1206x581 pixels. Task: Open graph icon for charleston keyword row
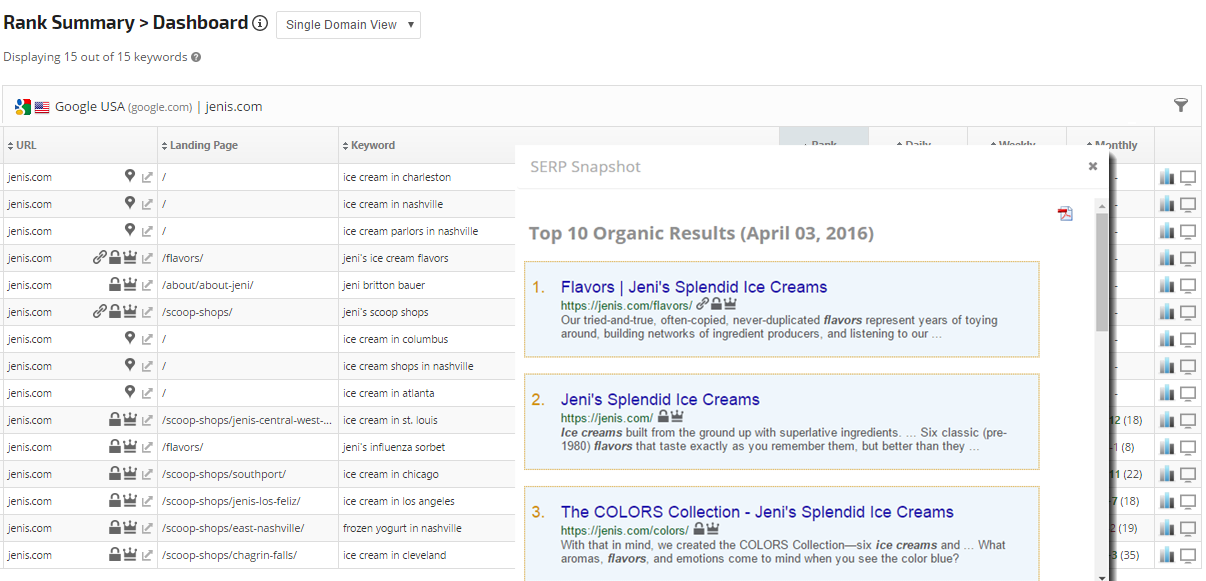[1167, 177]
